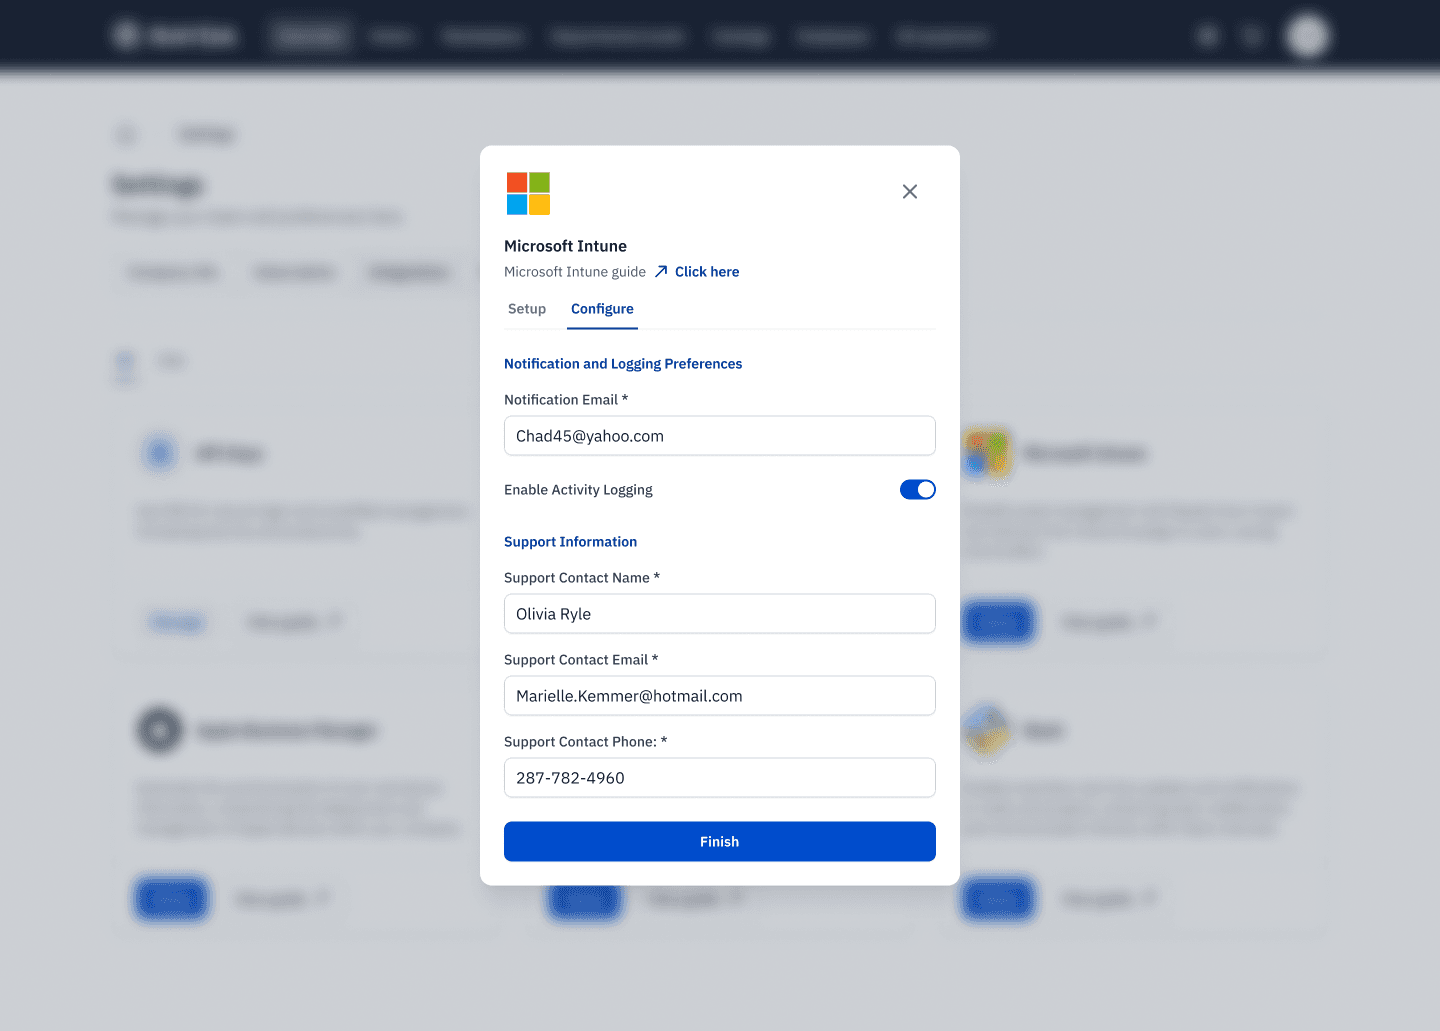Select the Configure tab
The width and height of the screenshot is (1440, 1031).
point(602,309)
